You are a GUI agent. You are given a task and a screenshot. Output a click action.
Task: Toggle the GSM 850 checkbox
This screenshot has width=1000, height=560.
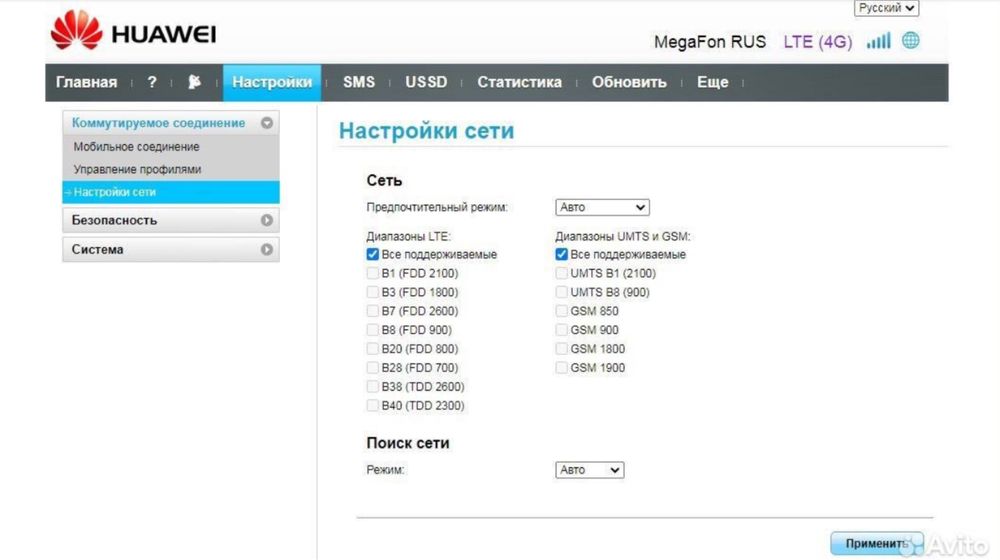(561, 311)
